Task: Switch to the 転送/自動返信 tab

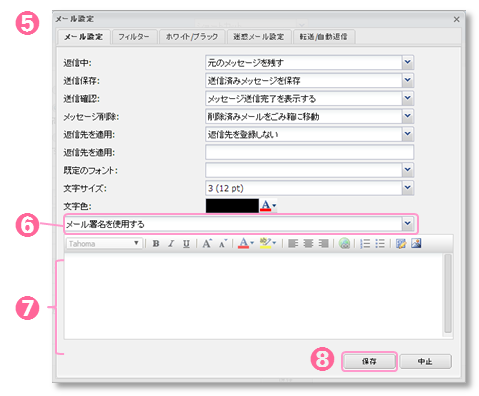Action: coord(323,37)
